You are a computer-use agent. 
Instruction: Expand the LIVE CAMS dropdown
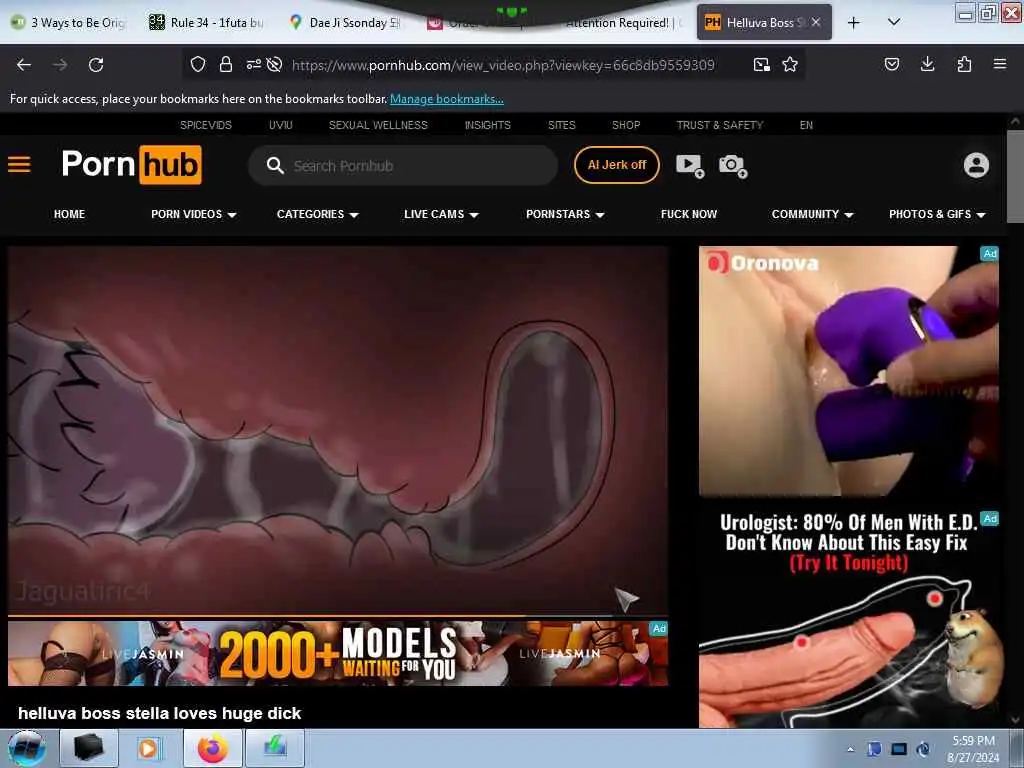click(441, 214)
